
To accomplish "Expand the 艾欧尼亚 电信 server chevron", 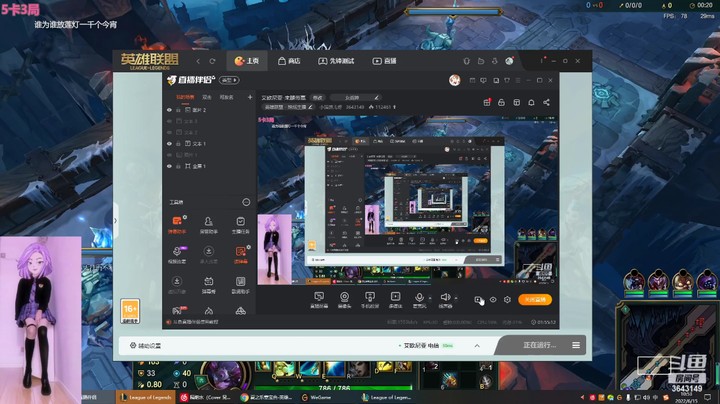I will click(x=477, y=346).
